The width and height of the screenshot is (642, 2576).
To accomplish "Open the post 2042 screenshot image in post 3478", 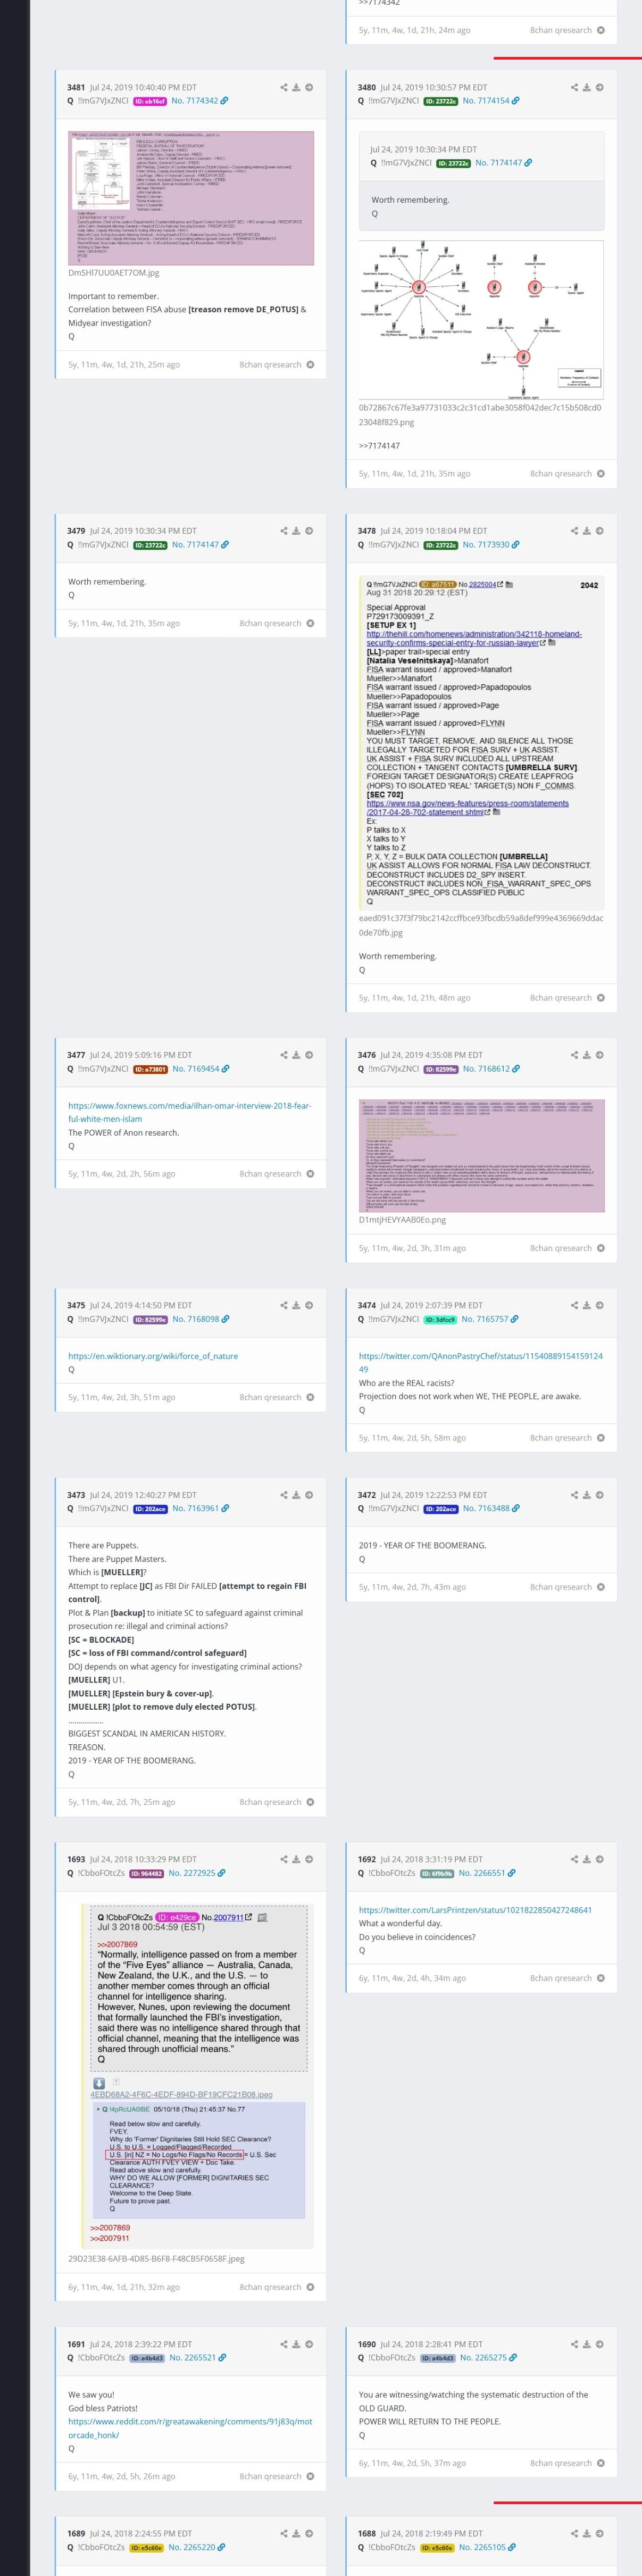I will tap(481, 741).
